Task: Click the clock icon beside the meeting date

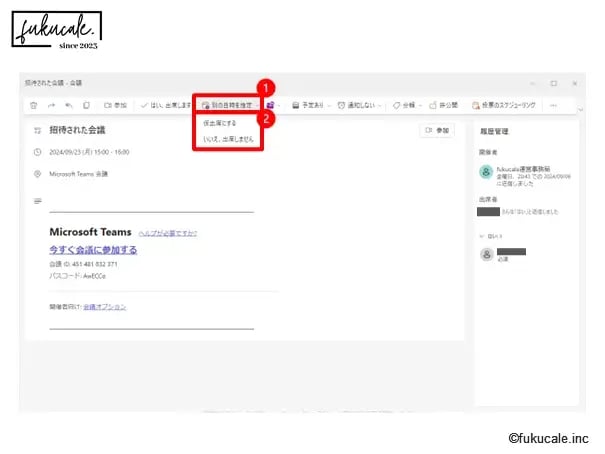Action: coord(37,152)
